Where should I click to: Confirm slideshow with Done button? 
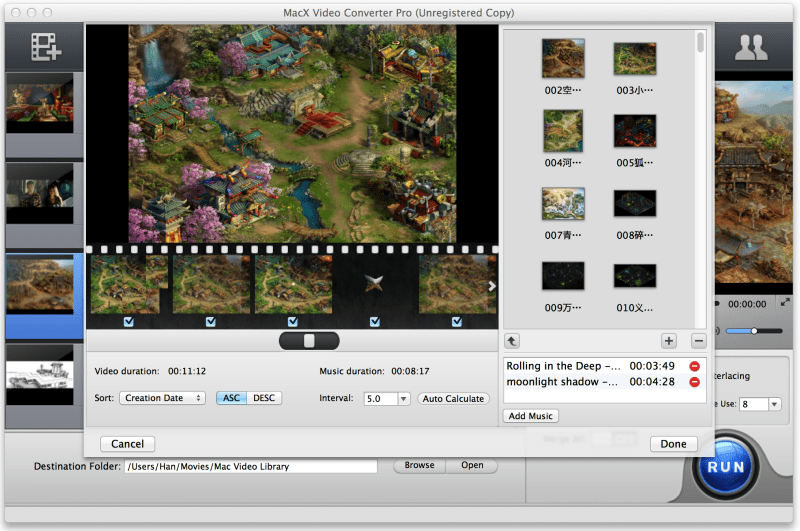673,444
